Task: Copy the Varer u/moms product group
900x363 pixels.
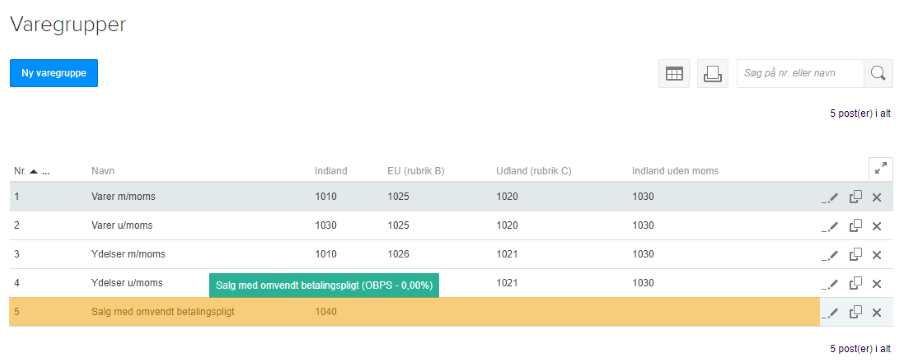Action: point(855,226)
